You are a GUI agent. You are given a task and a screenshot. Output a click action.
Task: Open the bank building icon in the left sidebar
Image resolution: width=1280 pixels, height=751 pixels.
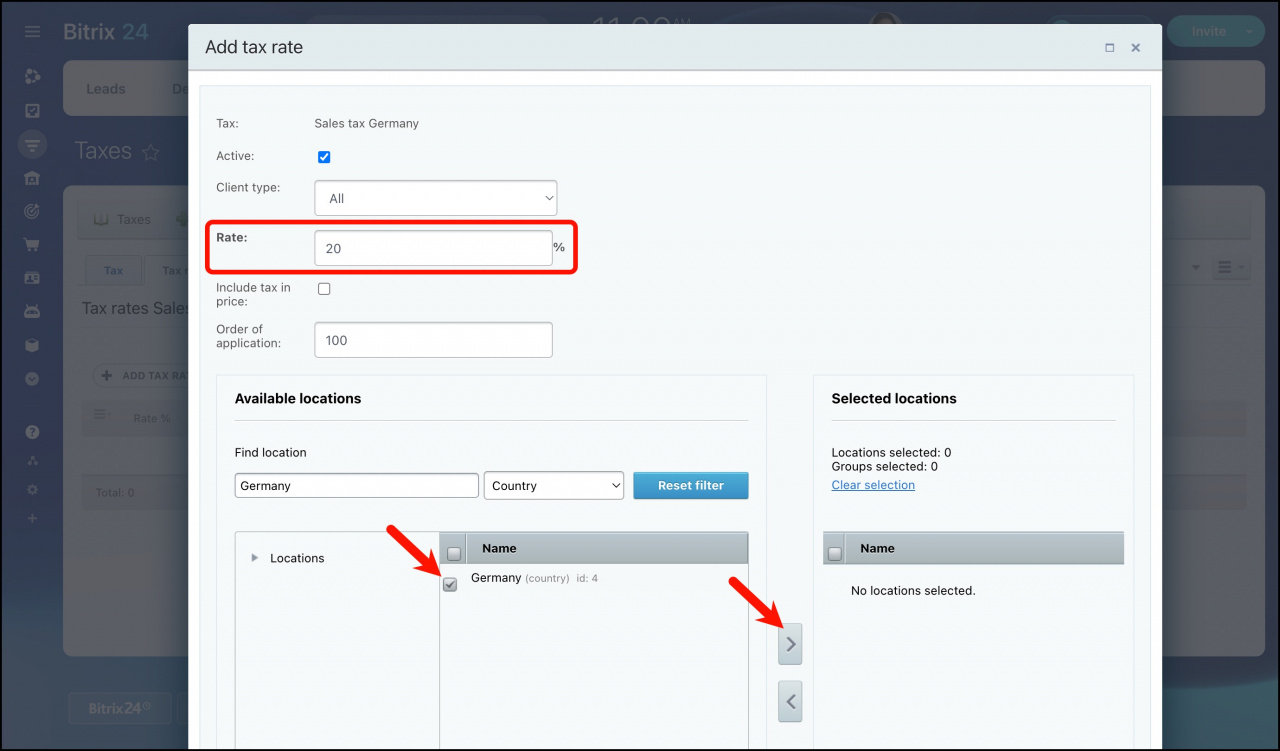coord(32,178)
